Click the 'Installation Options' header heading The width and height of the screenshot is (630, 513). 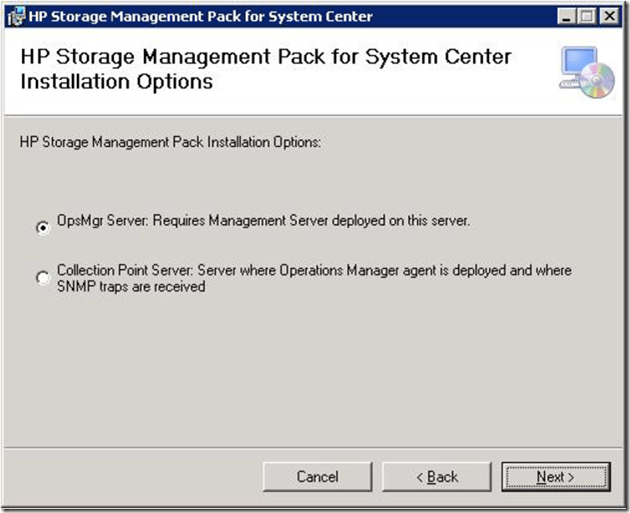[116, 82]
